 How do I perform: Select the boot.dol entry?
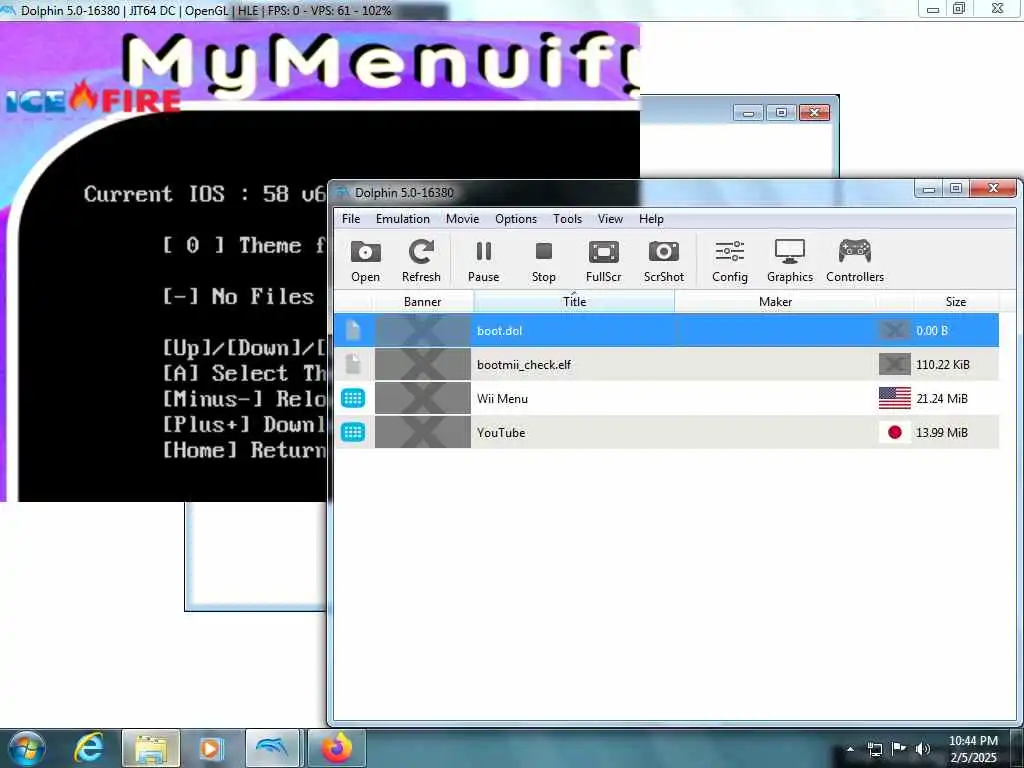point(666,330)
